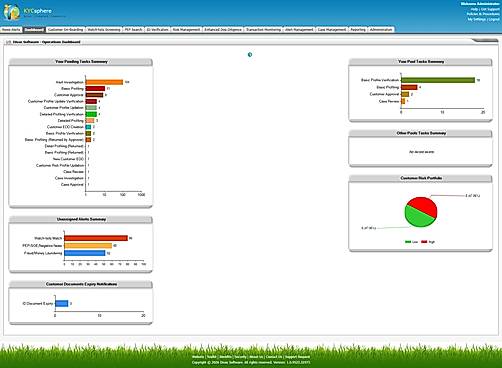Open the Contact Us footer link
502x368 pixels.
click(x=273, y=357)
